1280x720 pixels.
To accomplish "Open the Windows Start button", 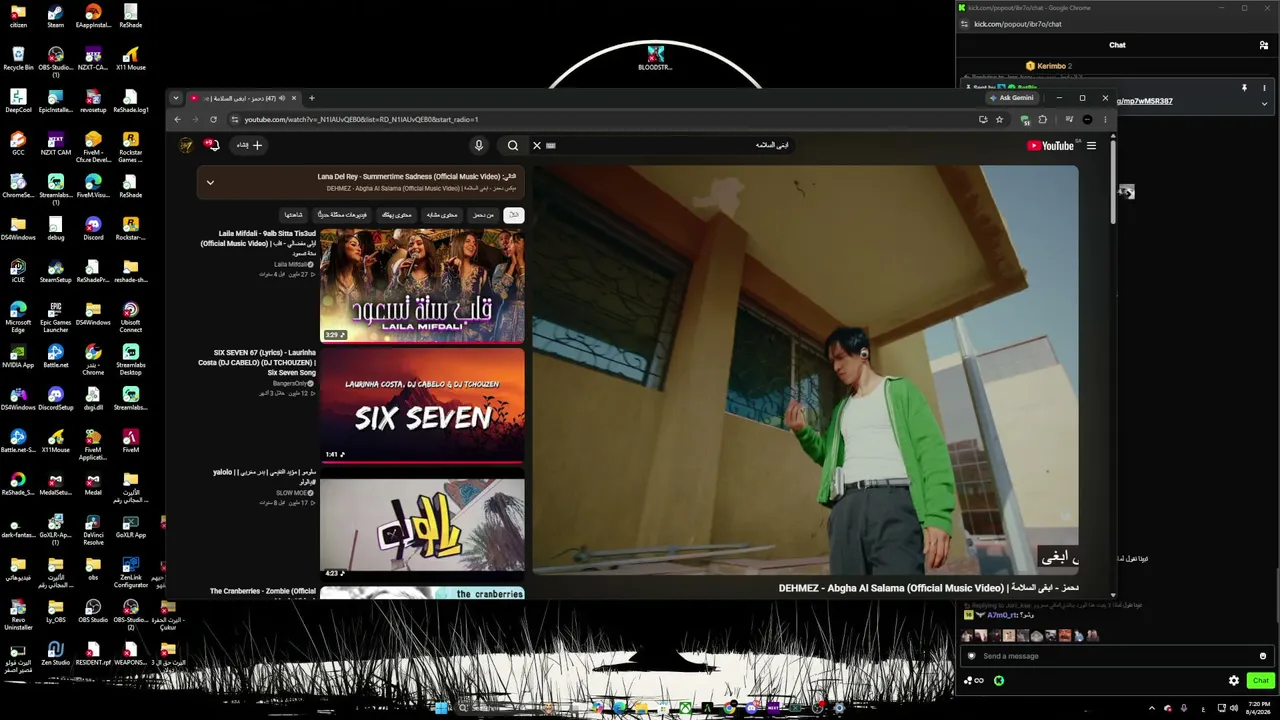I will 441,708.
